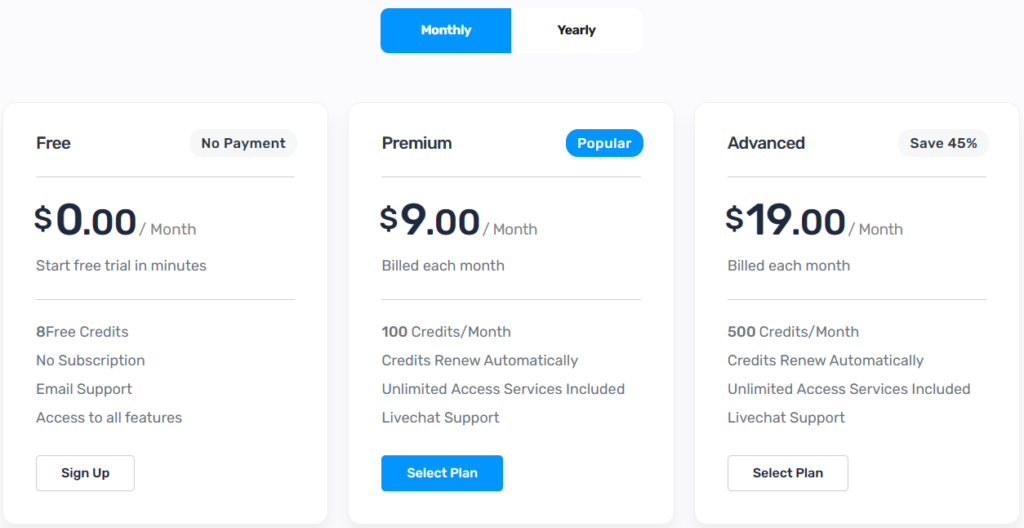Screen dimensions: 1024x528
Task: Click the Free plan title
Action: coord(54,143)
